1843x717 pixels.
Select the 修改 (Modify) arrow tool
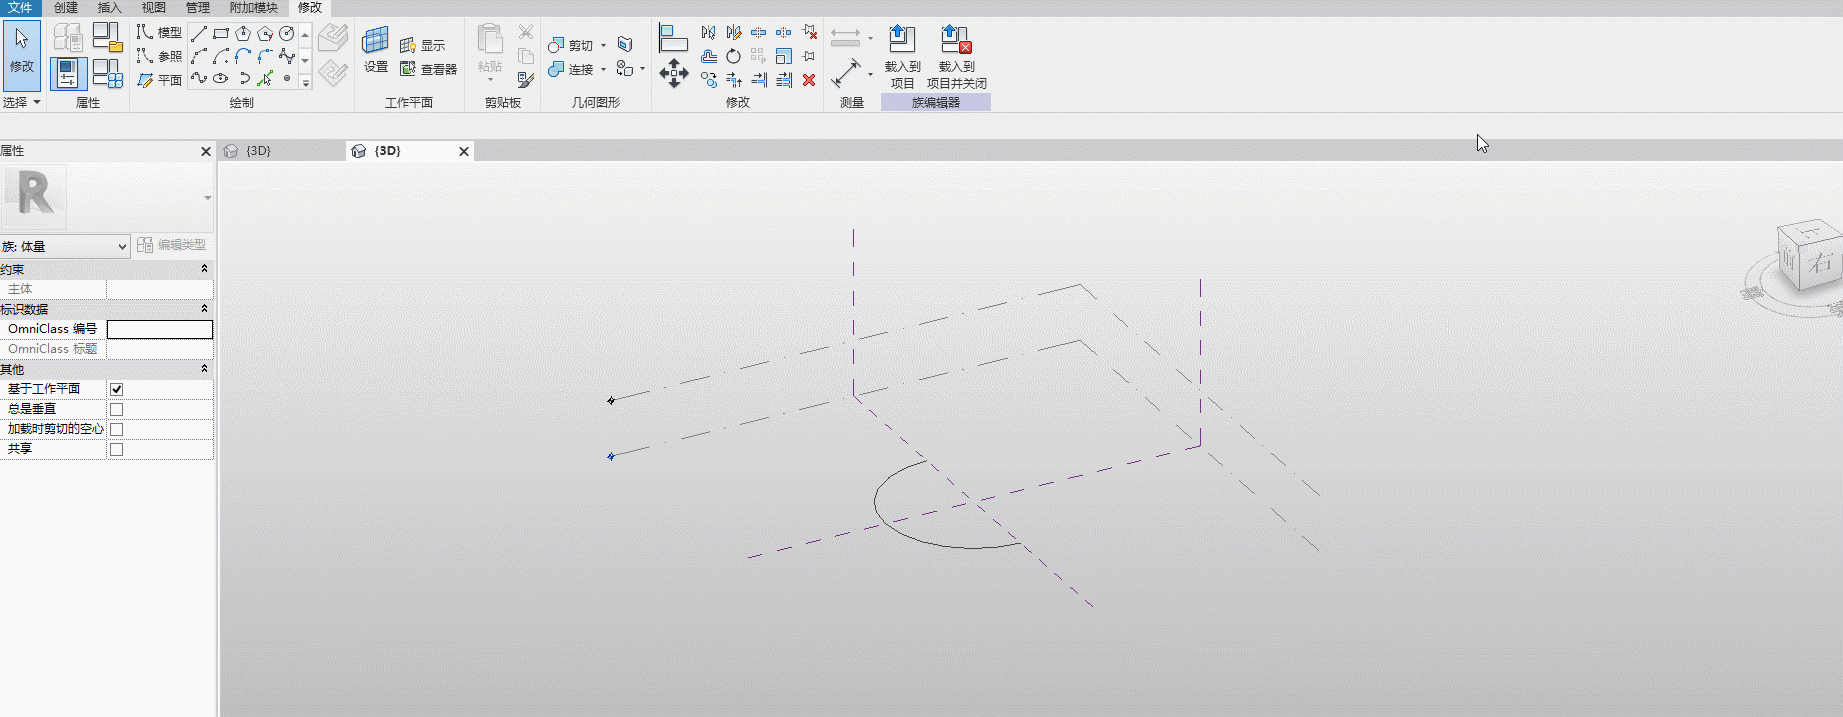22,55
